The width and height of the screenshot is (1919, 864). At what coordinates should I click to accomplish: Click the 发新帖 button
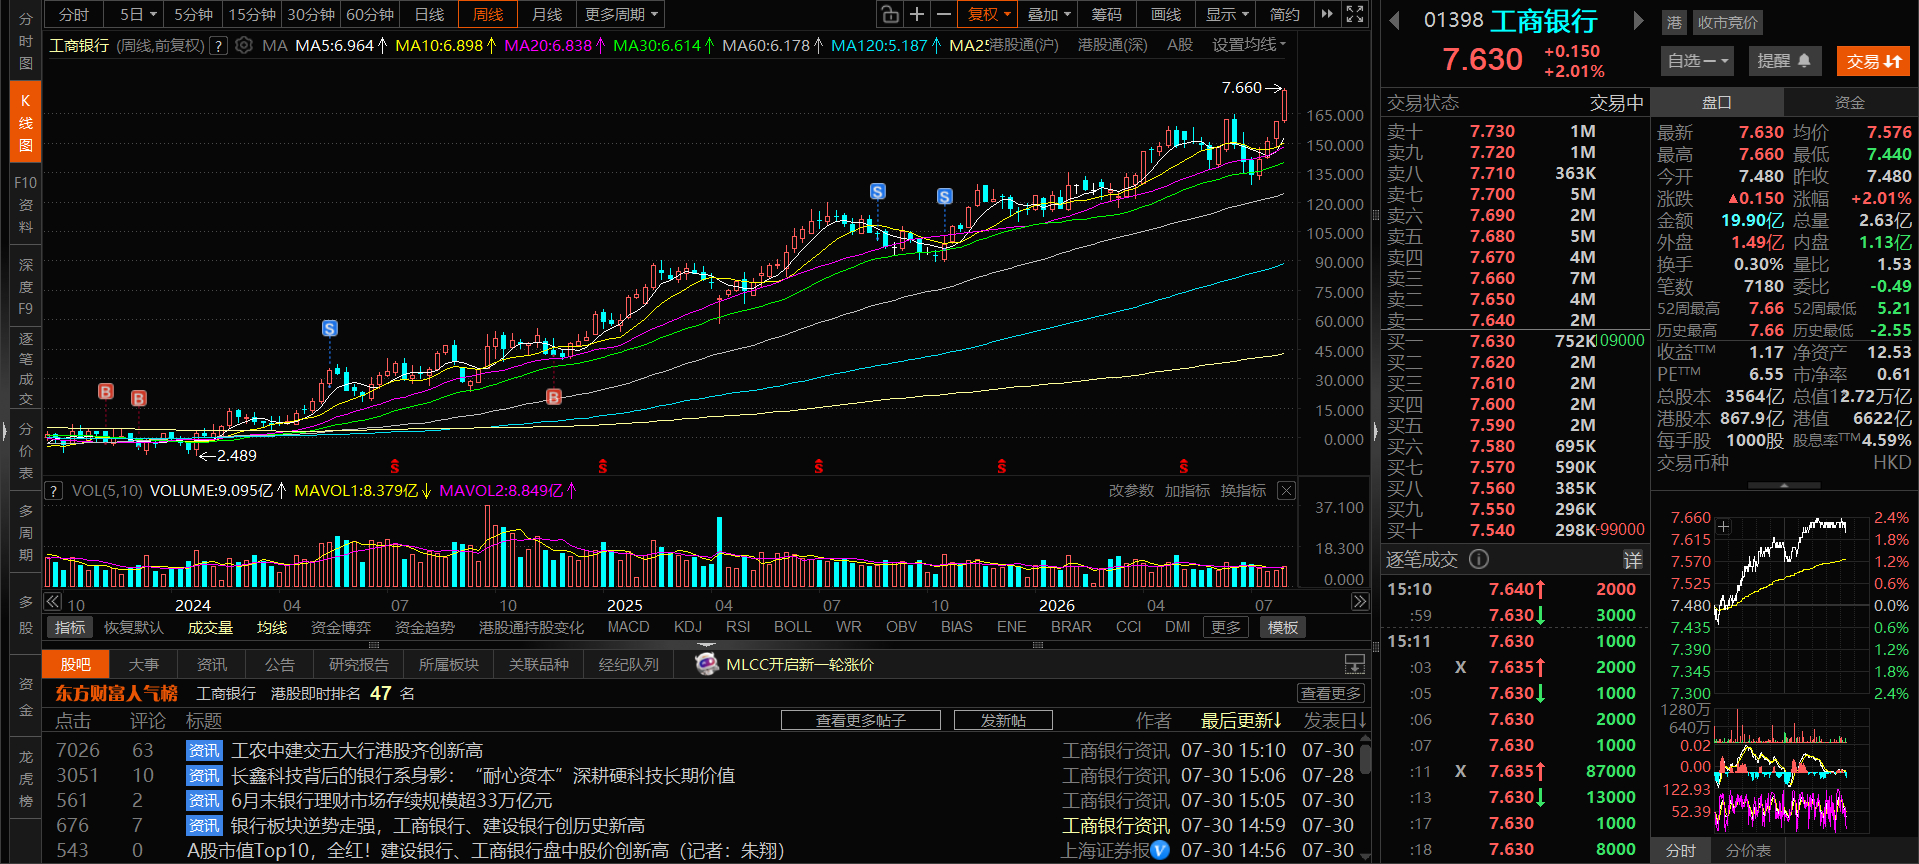(x=1003, y=720)
